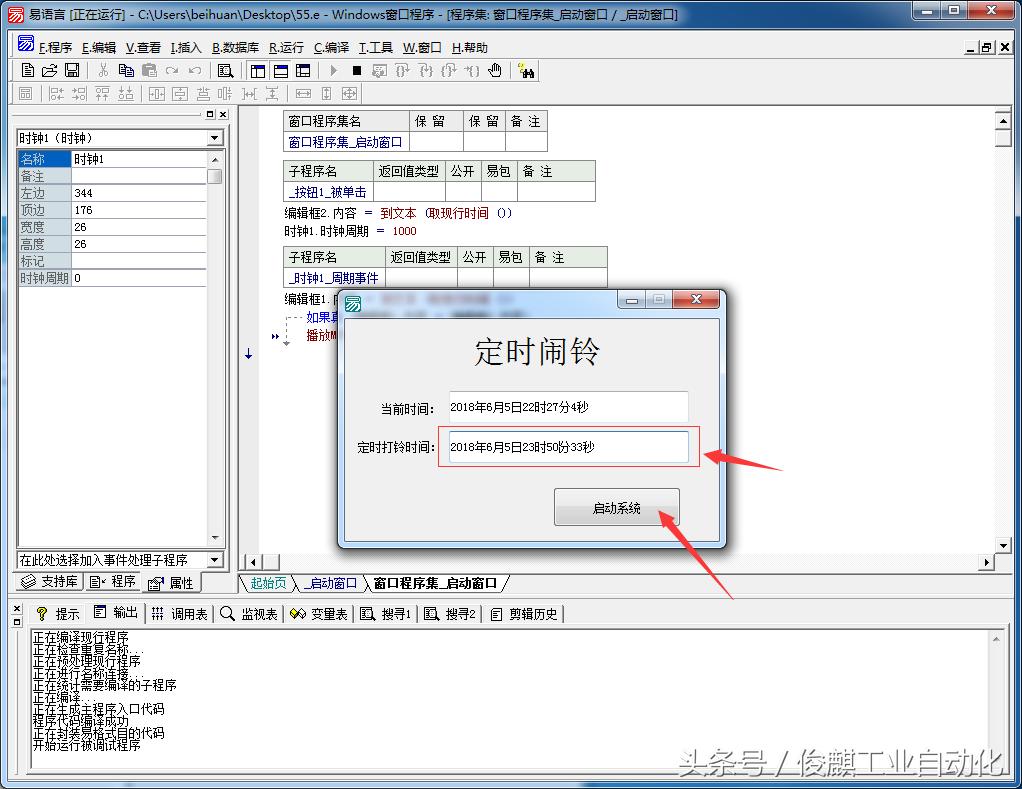Toggle the left workspace panel layout button
Viewport: 1022px width, 789px height.
(x=257, y=70)
